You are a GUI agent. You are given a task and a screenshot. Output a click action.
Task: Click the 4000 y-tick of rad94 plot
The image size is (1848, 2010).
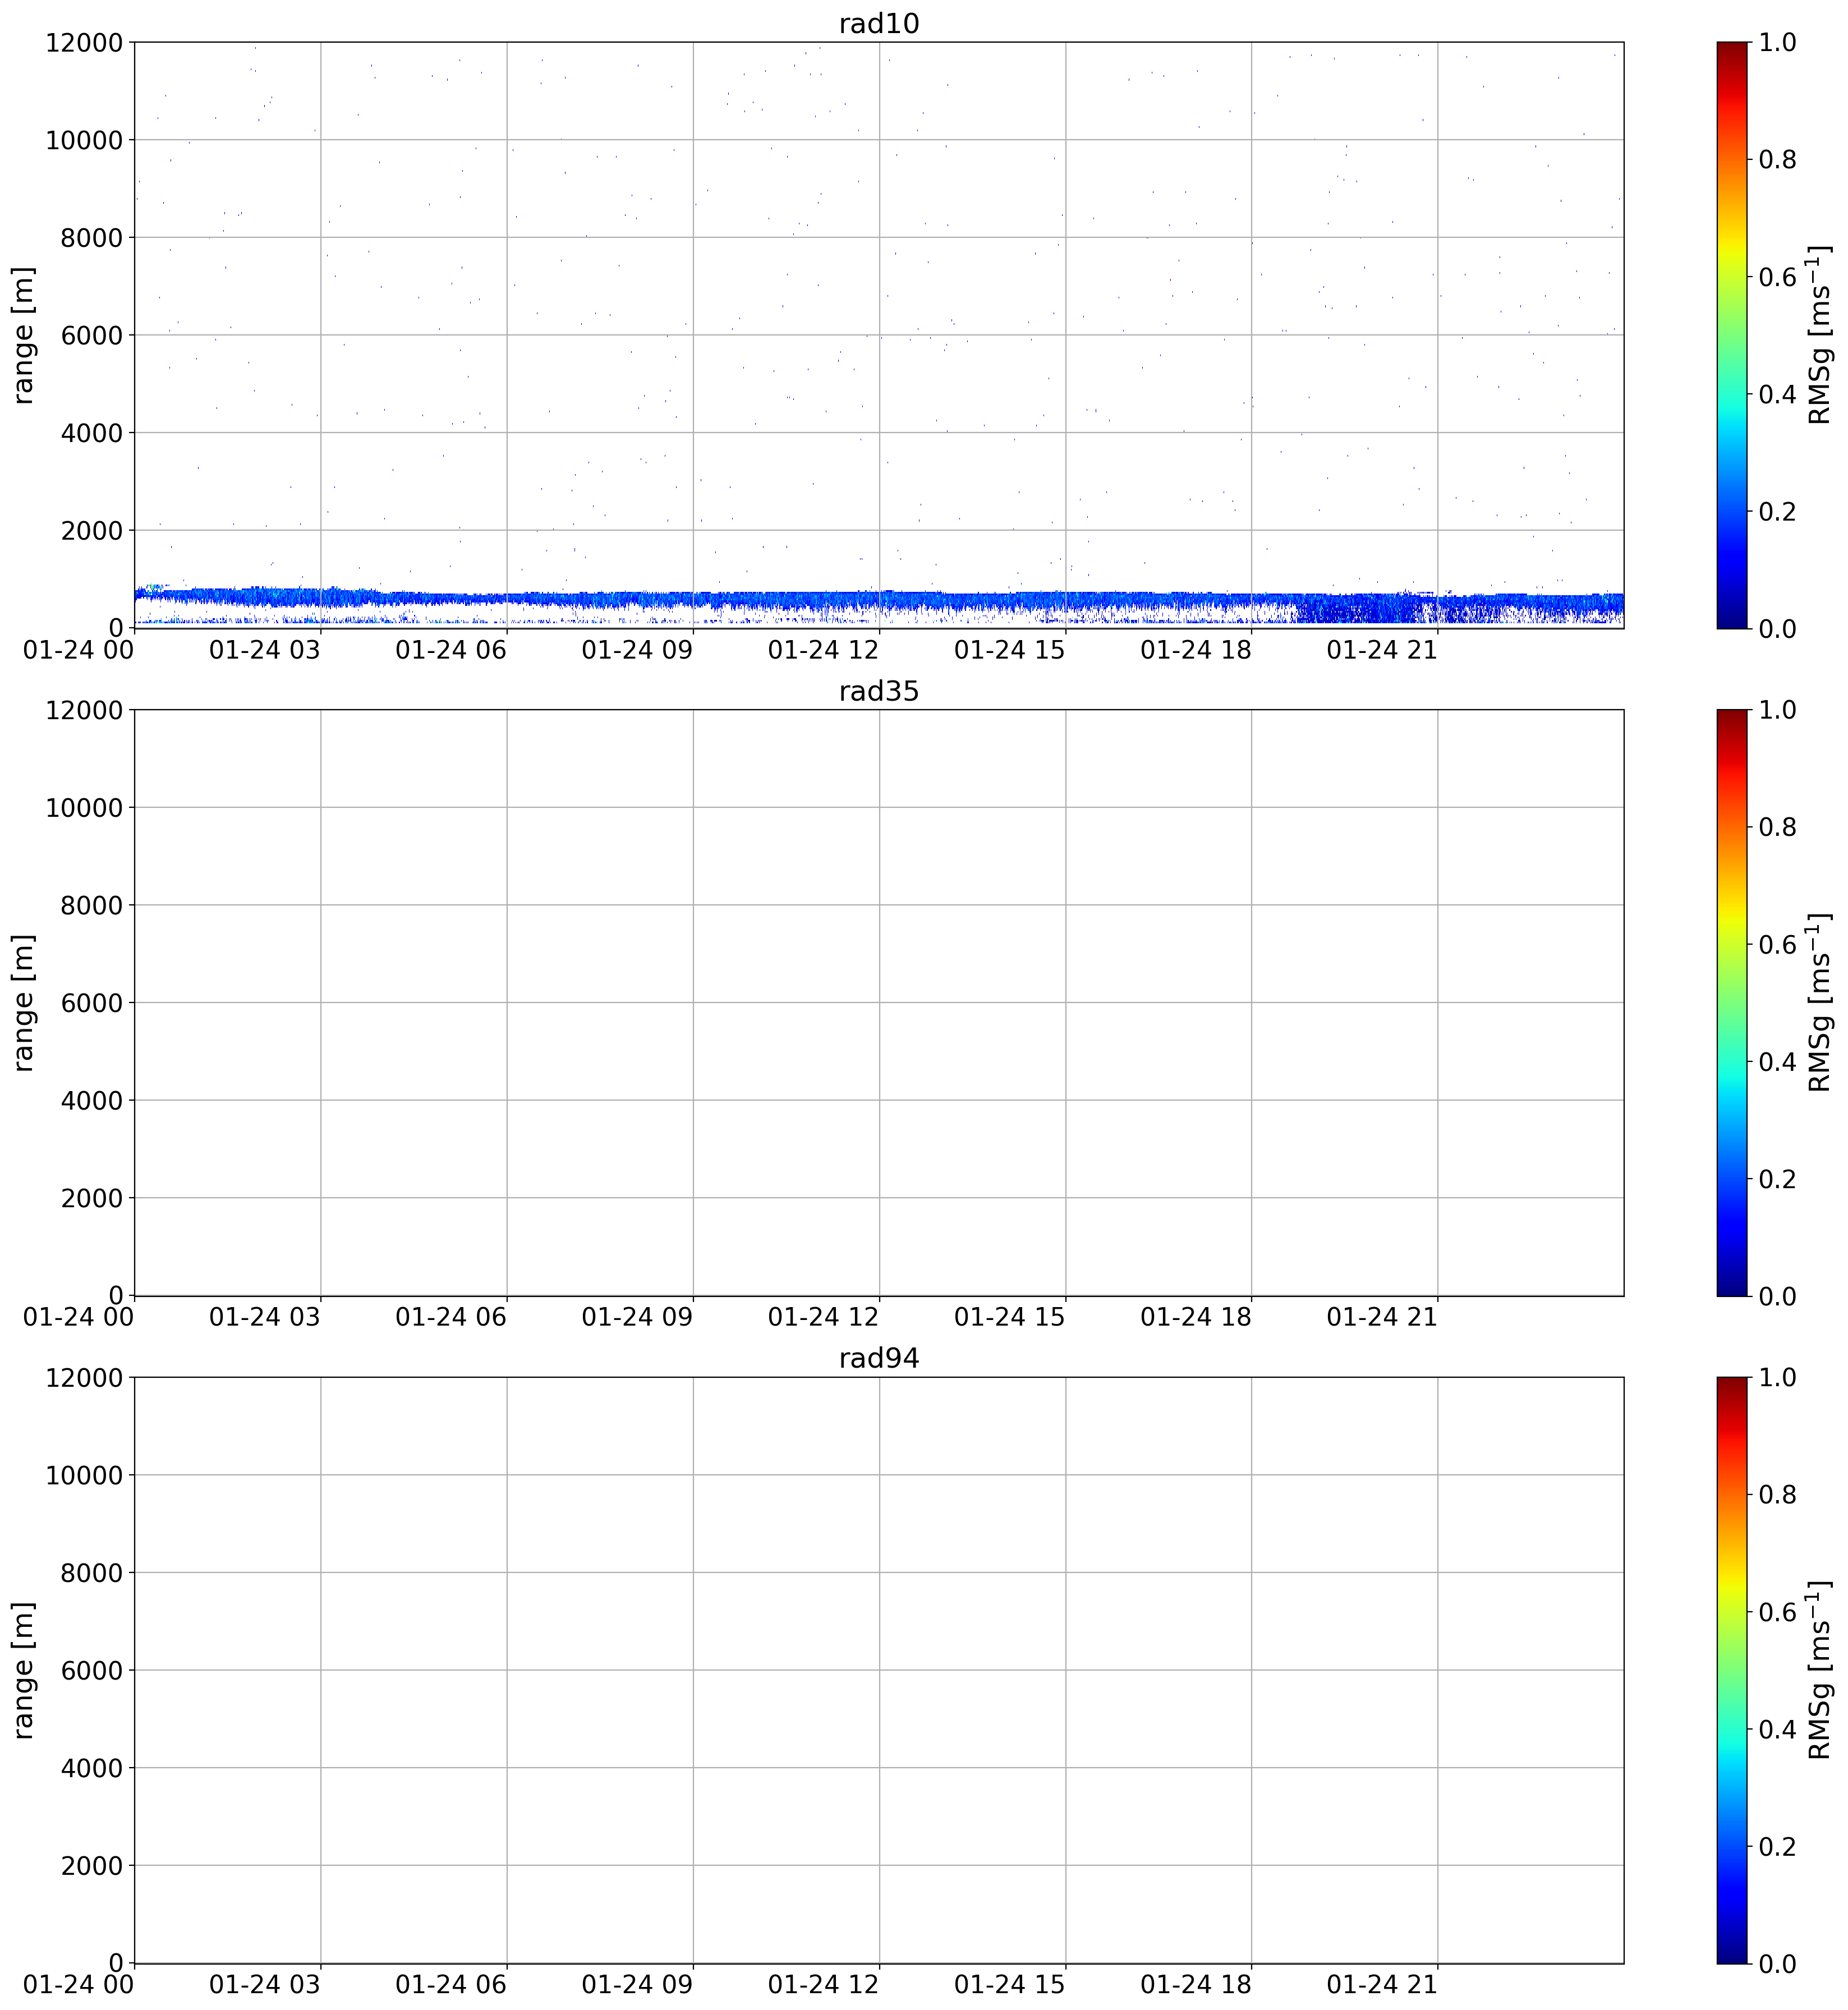tap(91, 1768)
